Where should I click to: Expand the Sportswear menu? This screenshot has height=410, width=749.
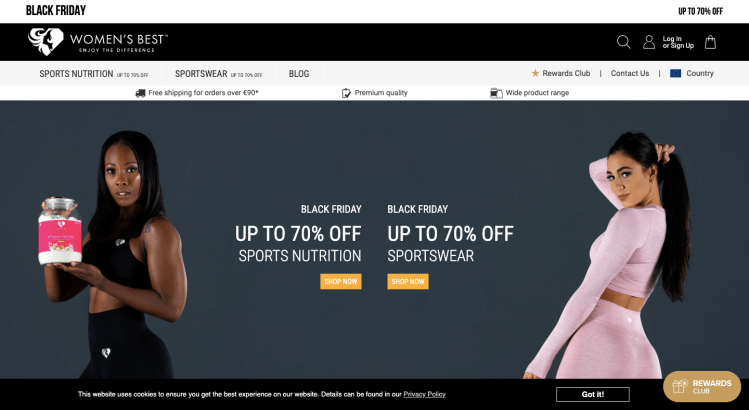219,74
